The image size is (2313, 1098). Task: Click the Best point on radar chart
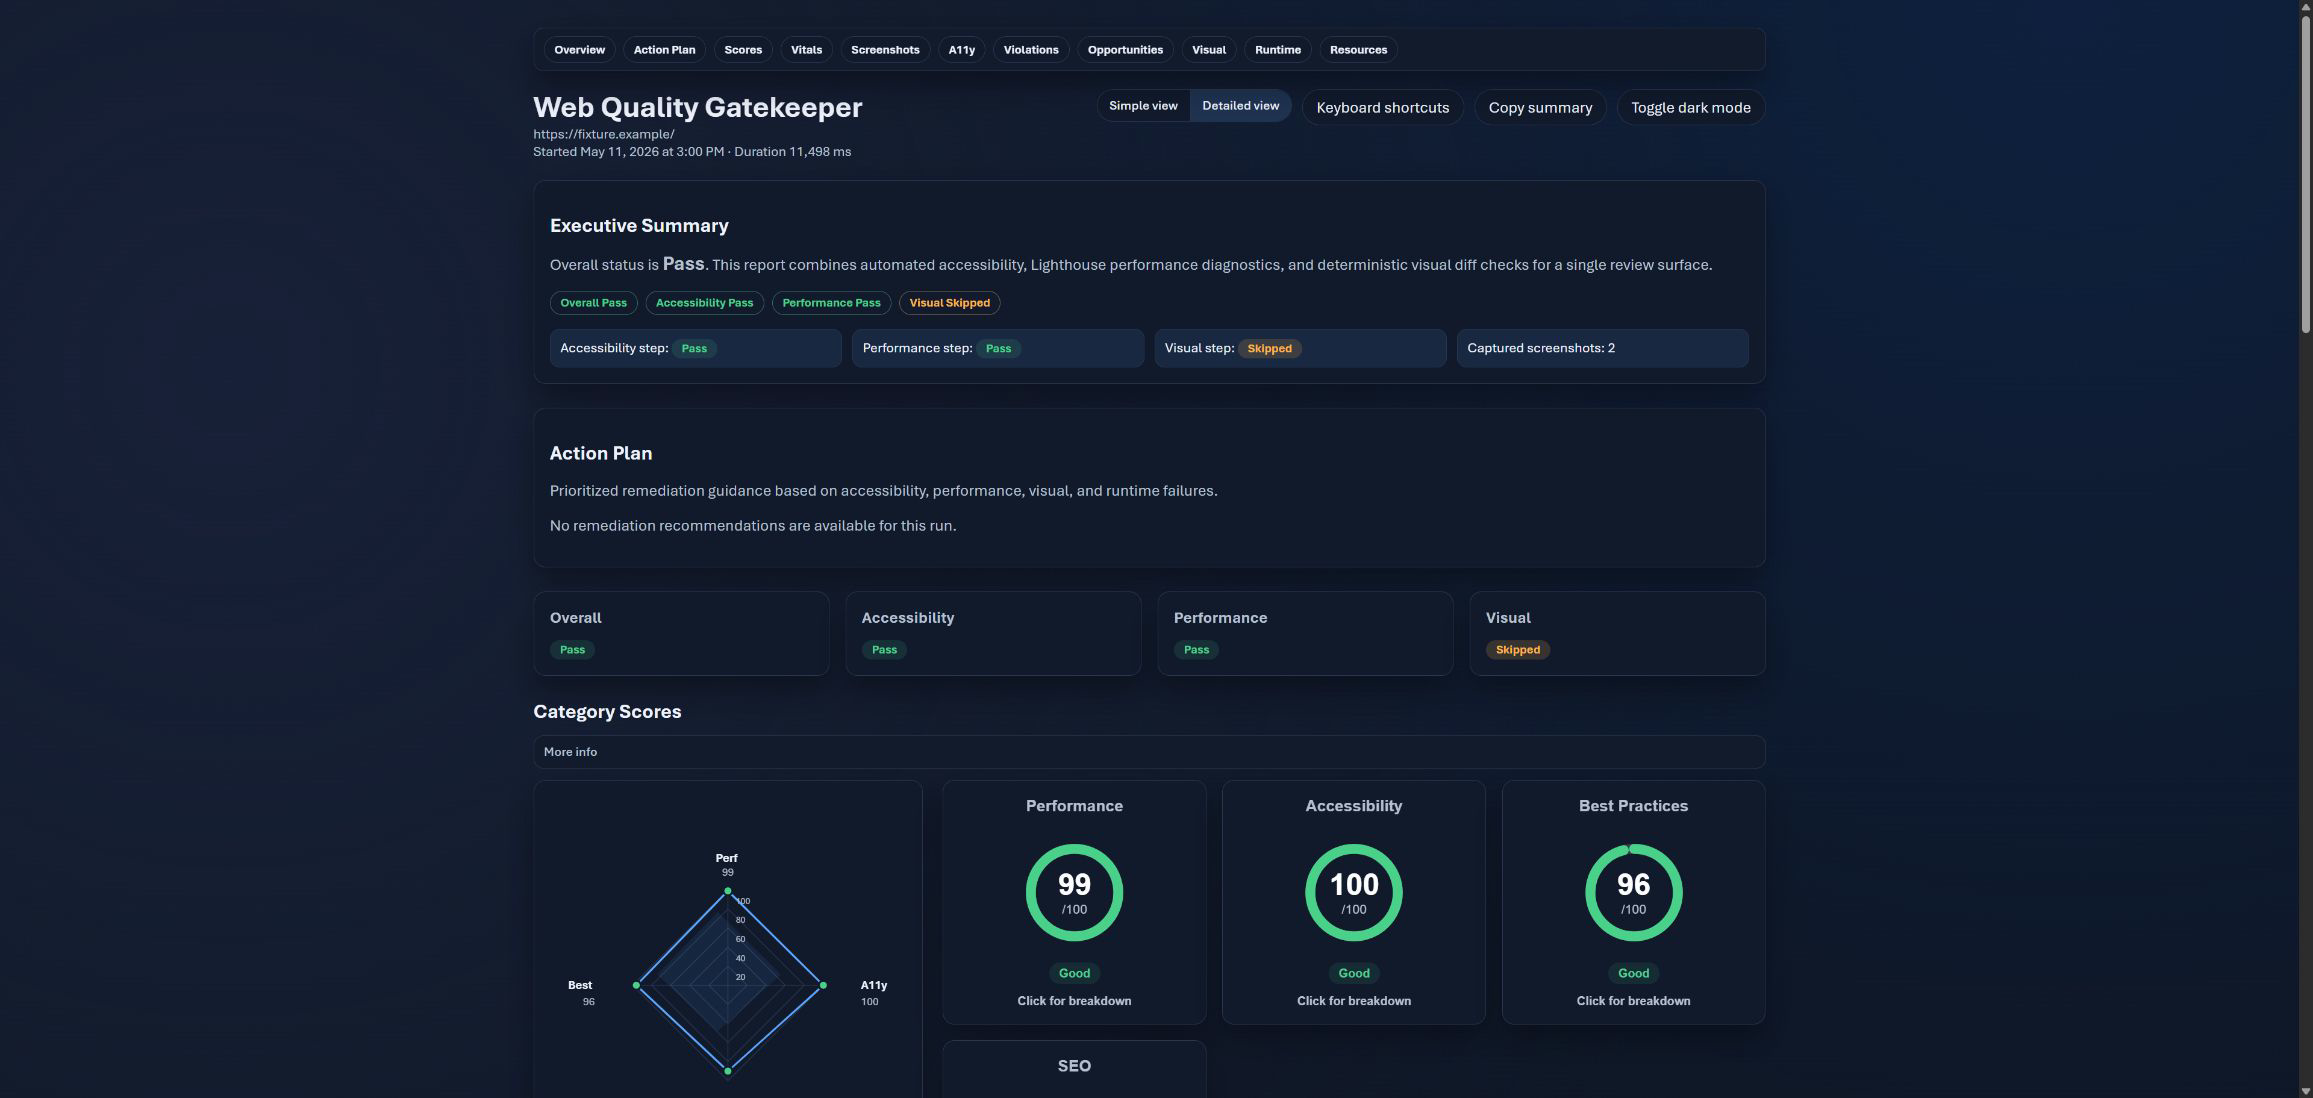point(636,985)
